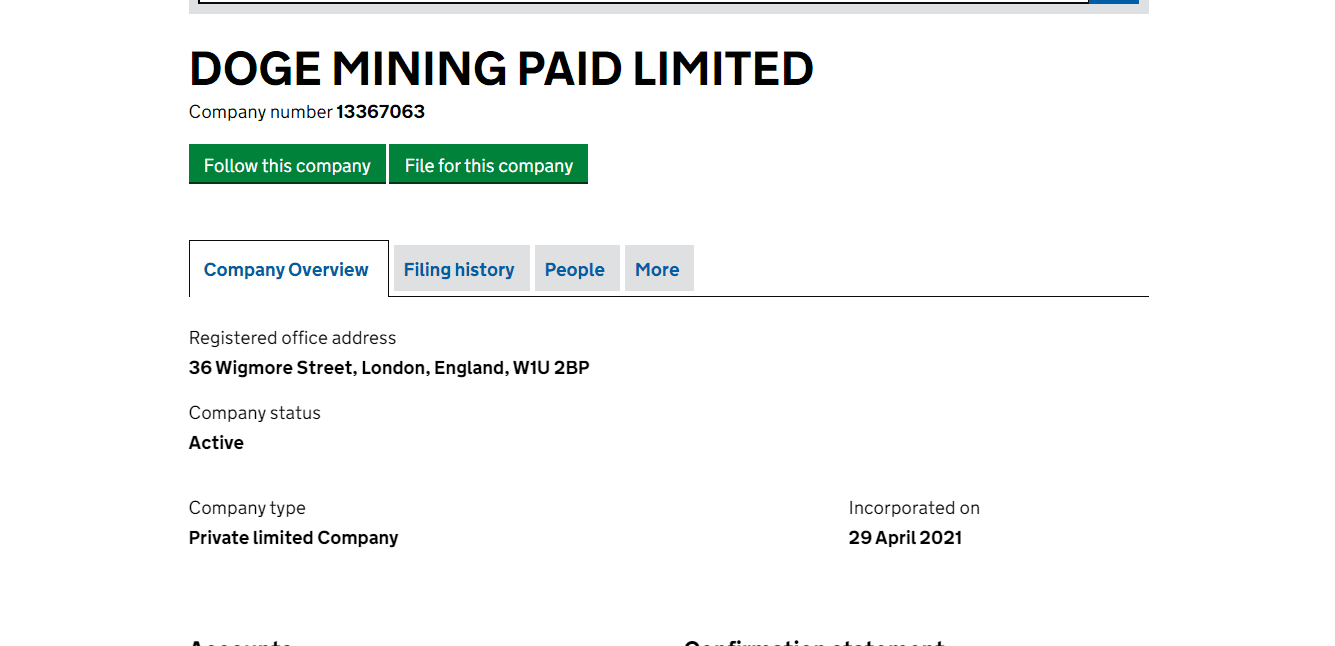Click the "Company number" label text

pos(260,112)
